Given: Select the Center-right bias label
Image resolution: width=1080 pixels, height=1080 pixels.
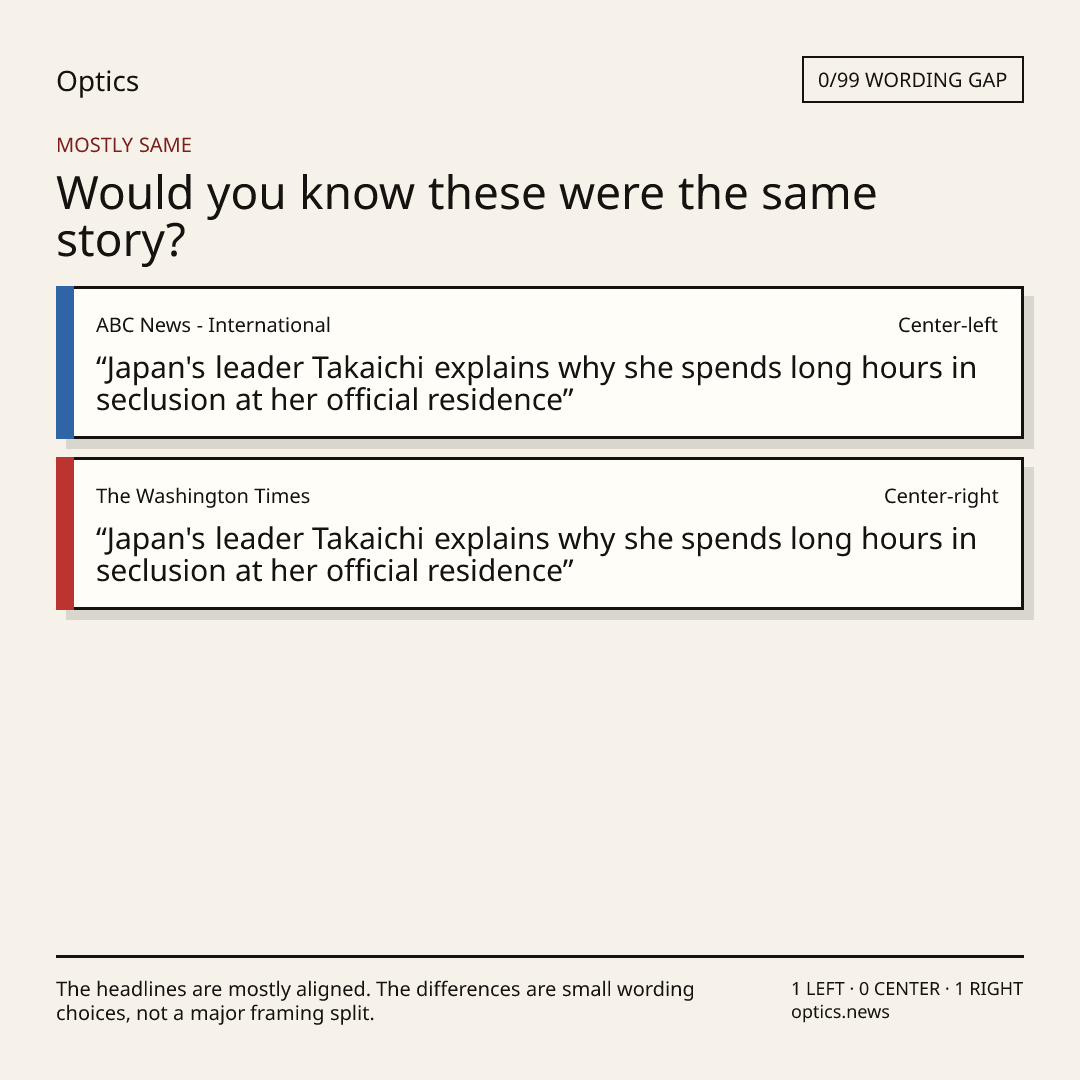Looking at the screenshot, I should [x=941, y=496].
